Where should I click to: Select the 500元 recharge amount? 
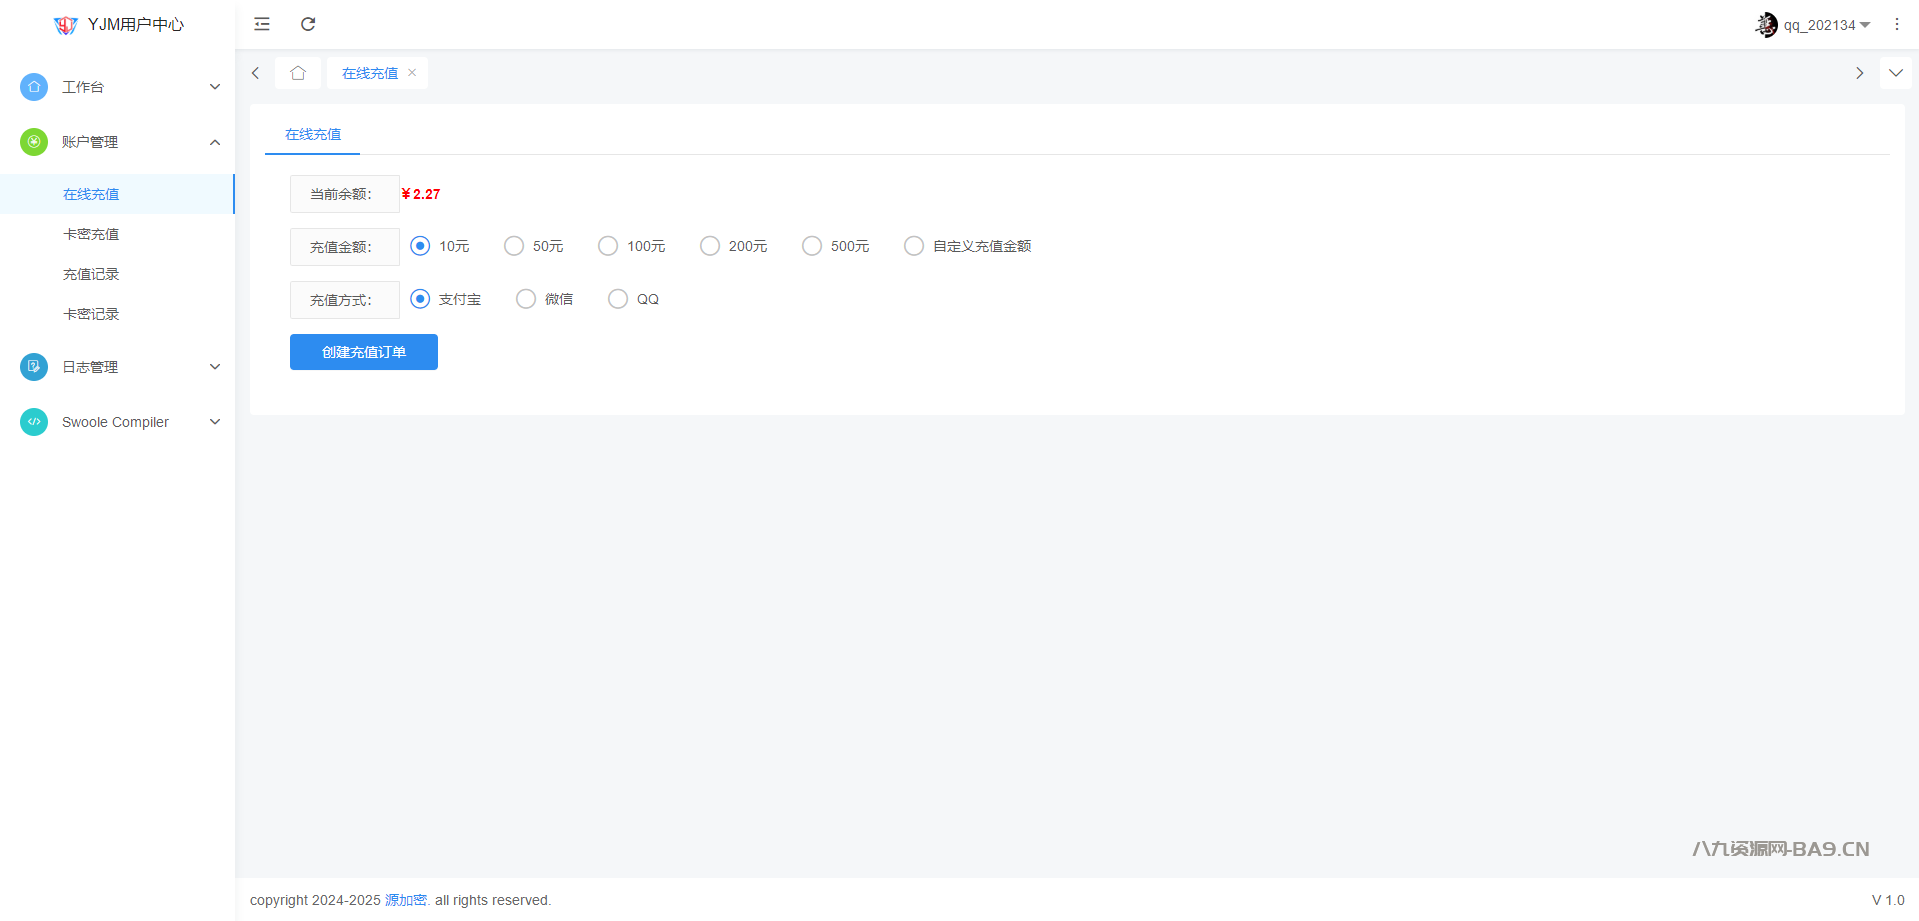(x=812, y=246)
